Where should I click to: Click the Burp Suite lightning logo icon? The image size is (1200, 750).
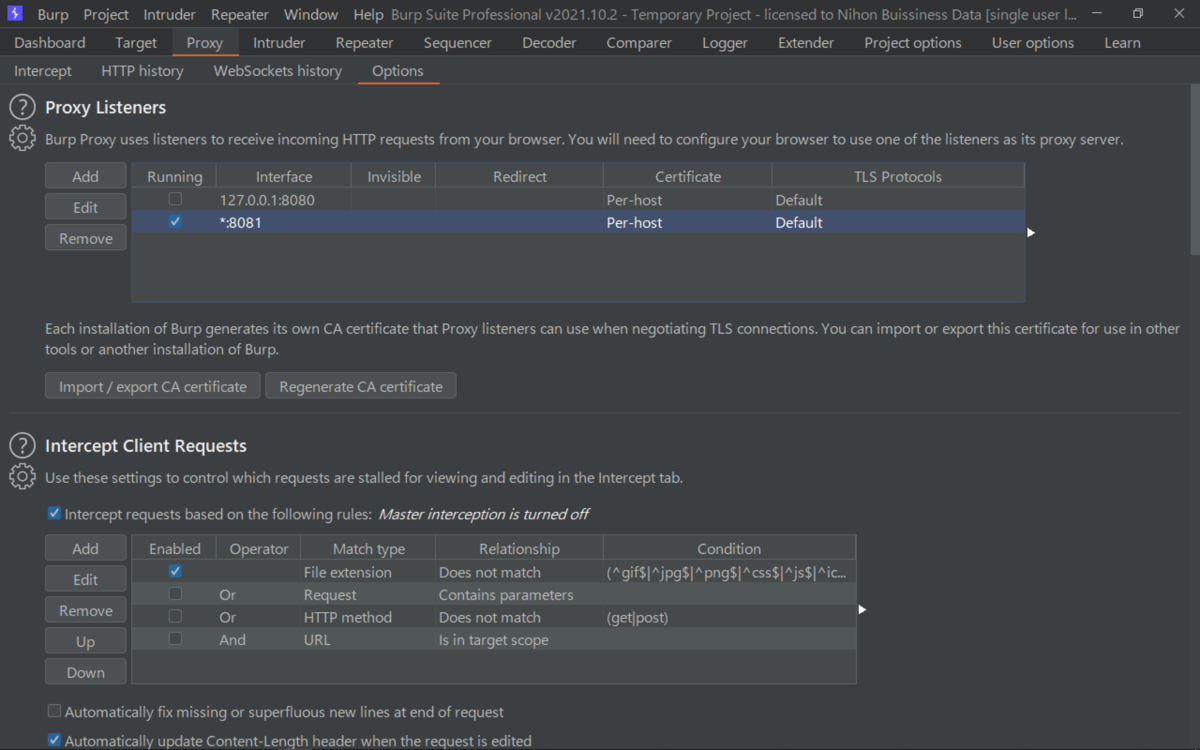[x=15, y=14]
